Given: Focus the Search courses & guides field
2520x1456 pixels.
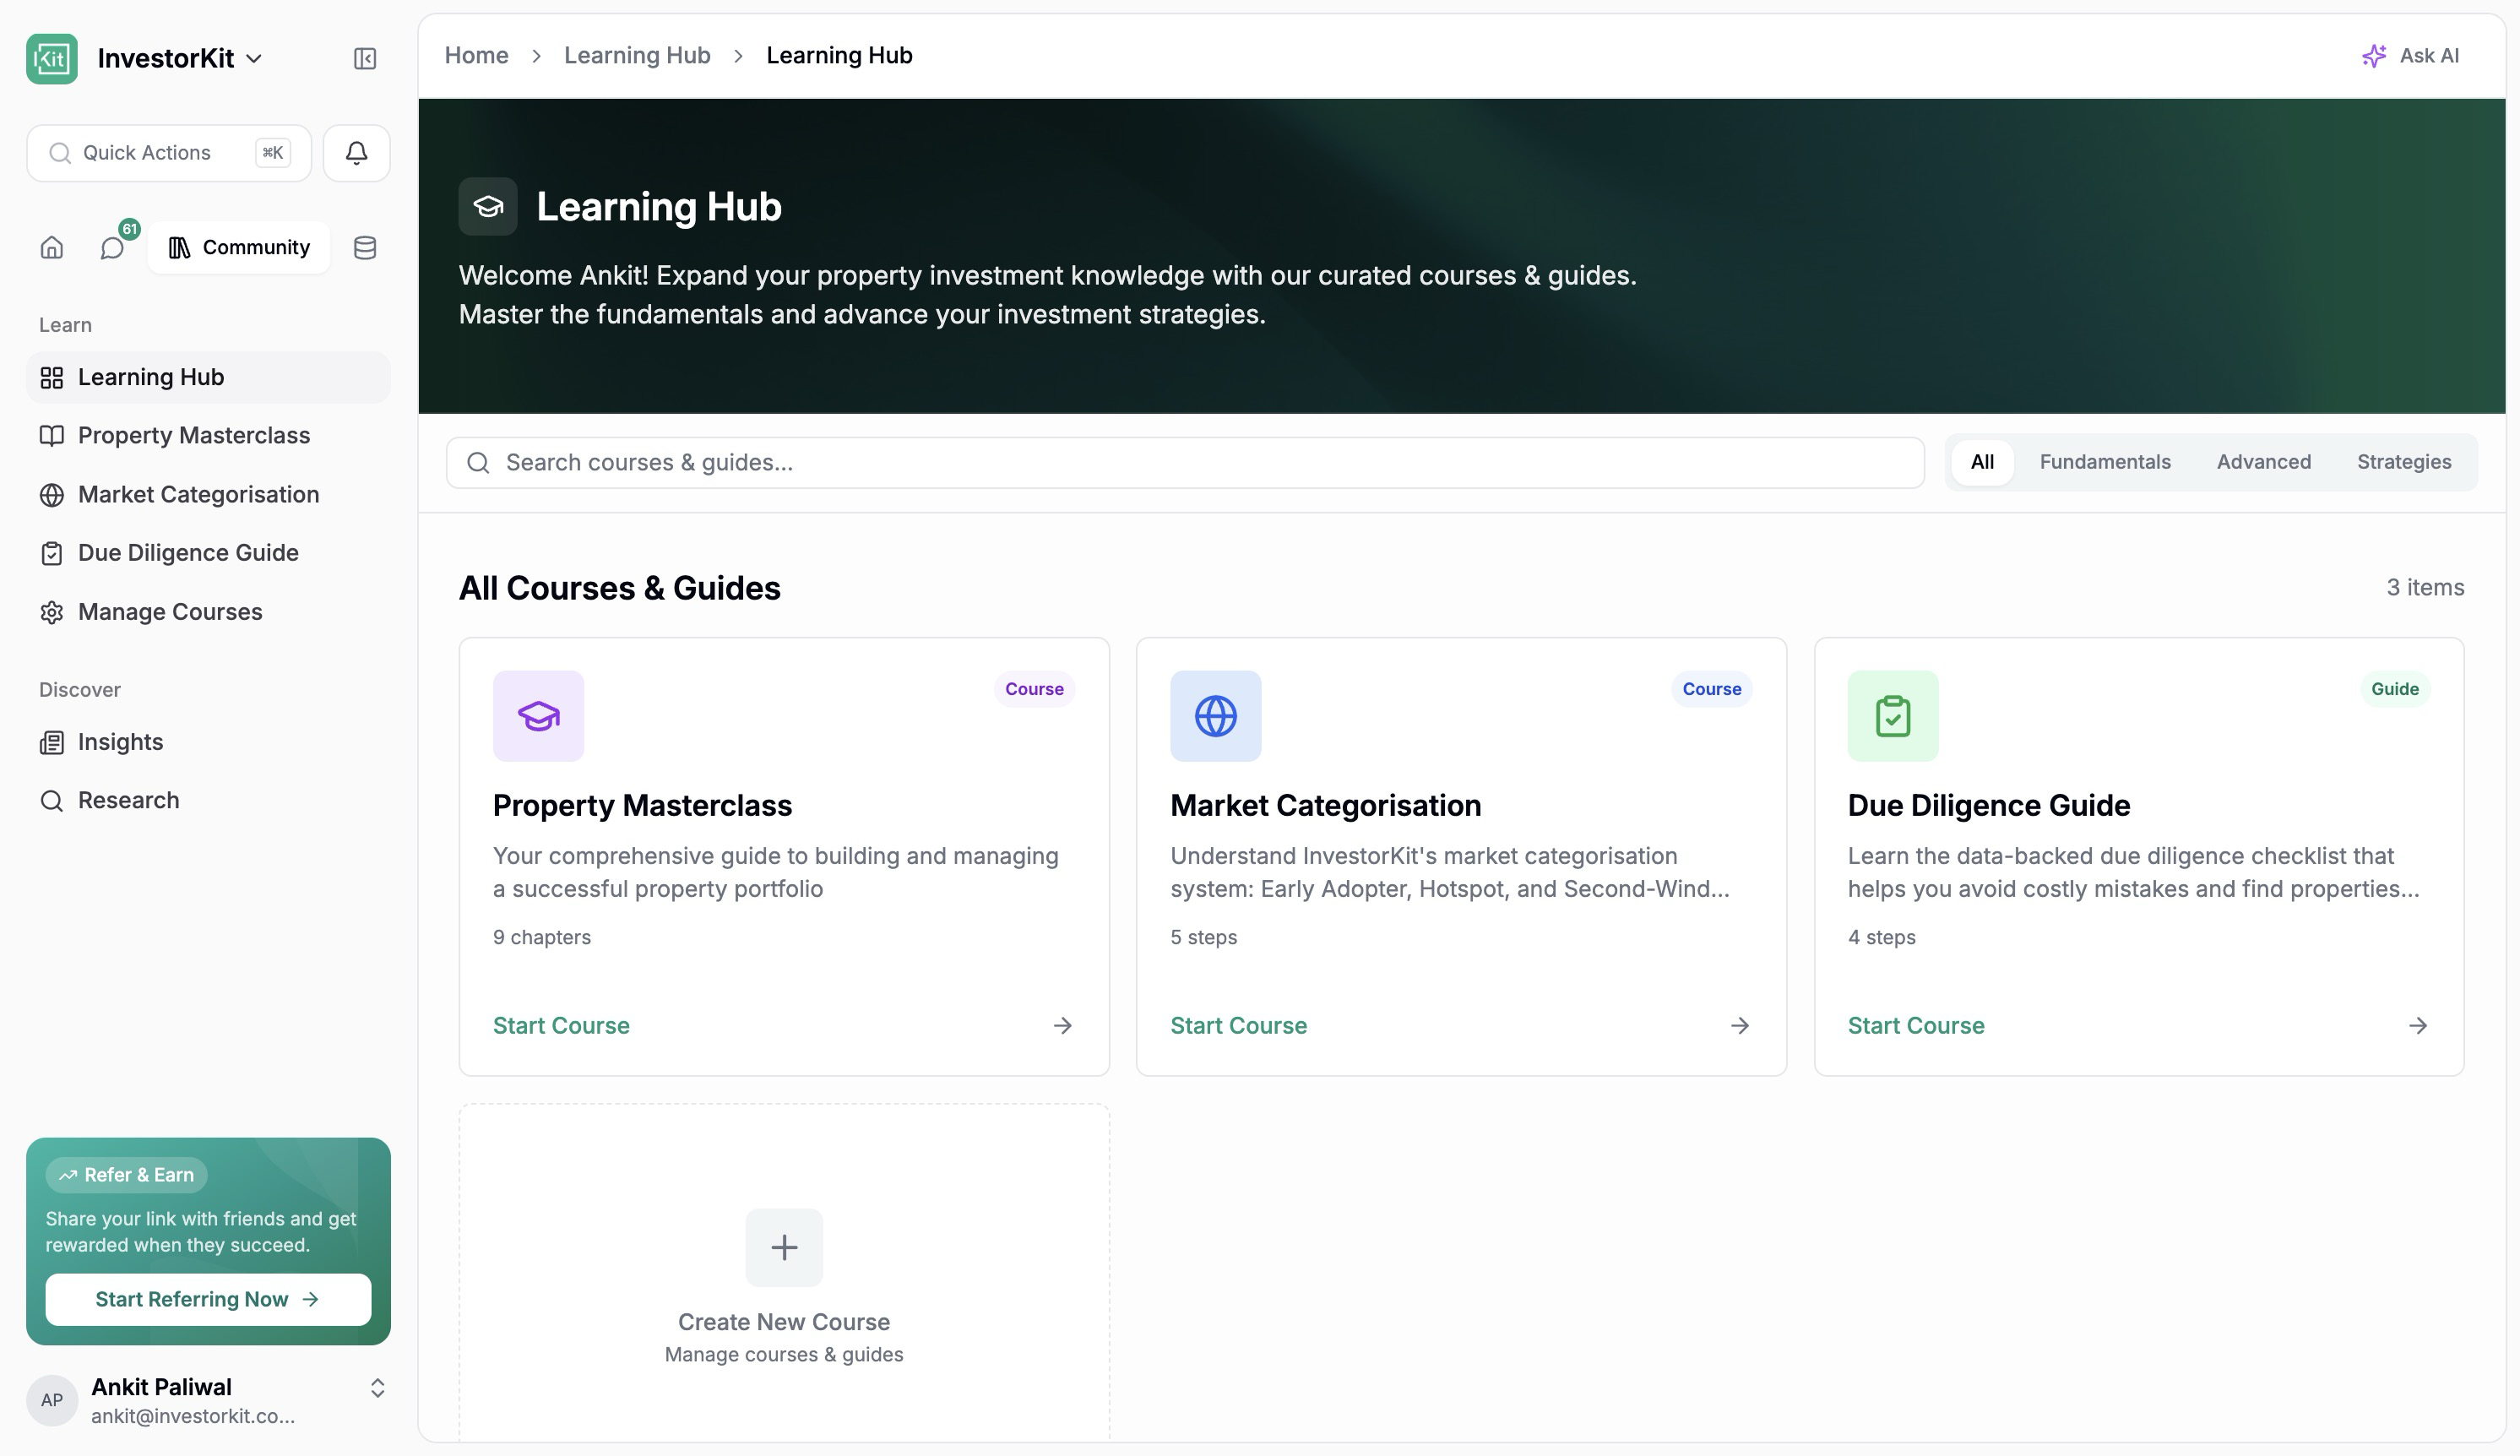Looking at the screenshot, I should [1185, 463].
